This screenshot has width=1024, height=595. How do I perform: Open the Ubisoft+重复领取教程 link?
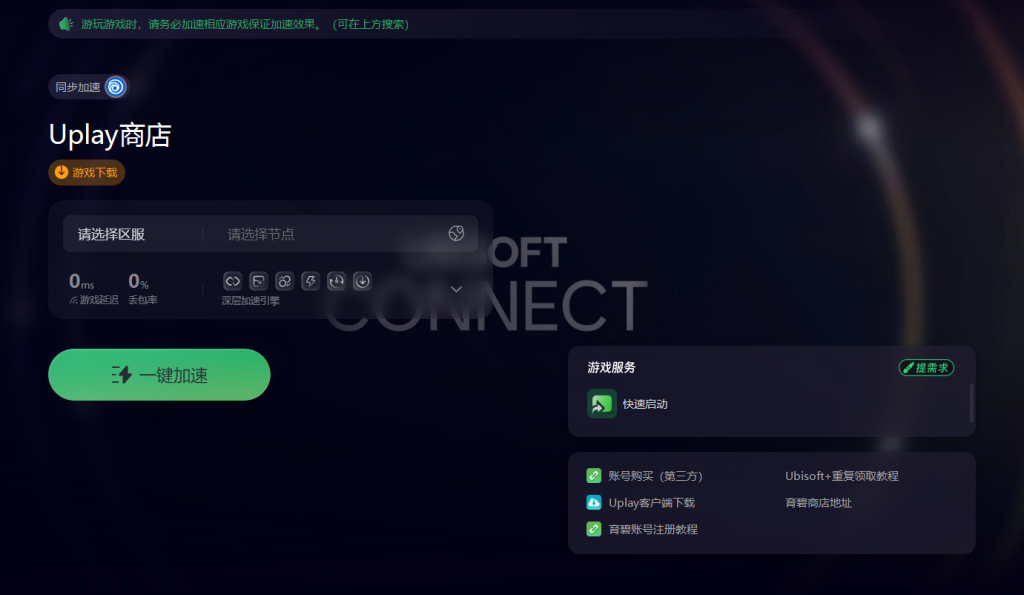[x=842, y=475]
